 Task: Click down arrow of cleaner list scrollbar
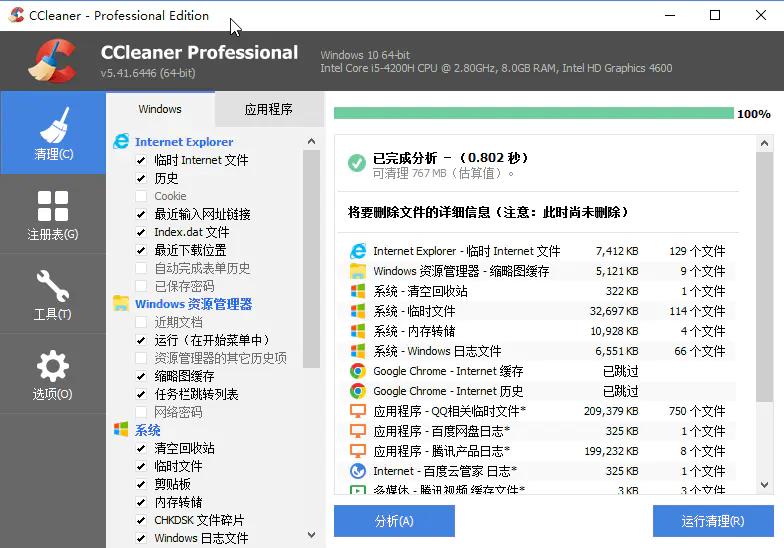click(x=312, y=535)
